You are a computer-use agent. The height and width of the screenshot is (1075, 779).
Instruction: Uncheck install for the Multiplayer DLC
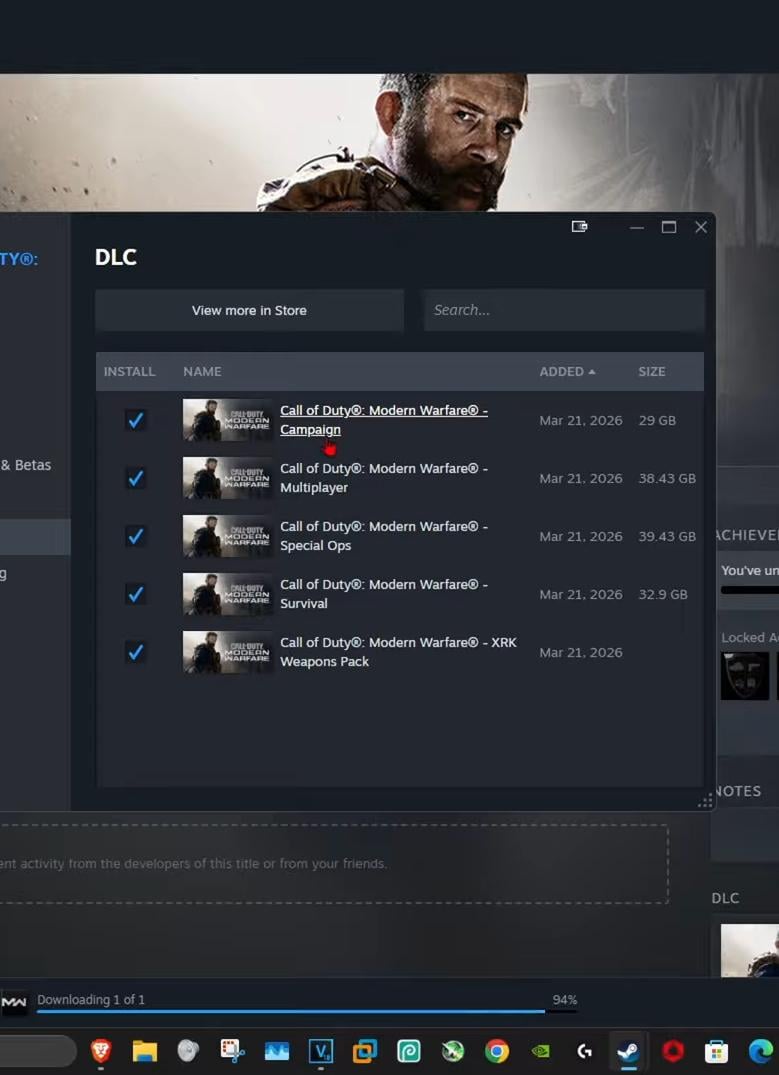tap(135, 478)
